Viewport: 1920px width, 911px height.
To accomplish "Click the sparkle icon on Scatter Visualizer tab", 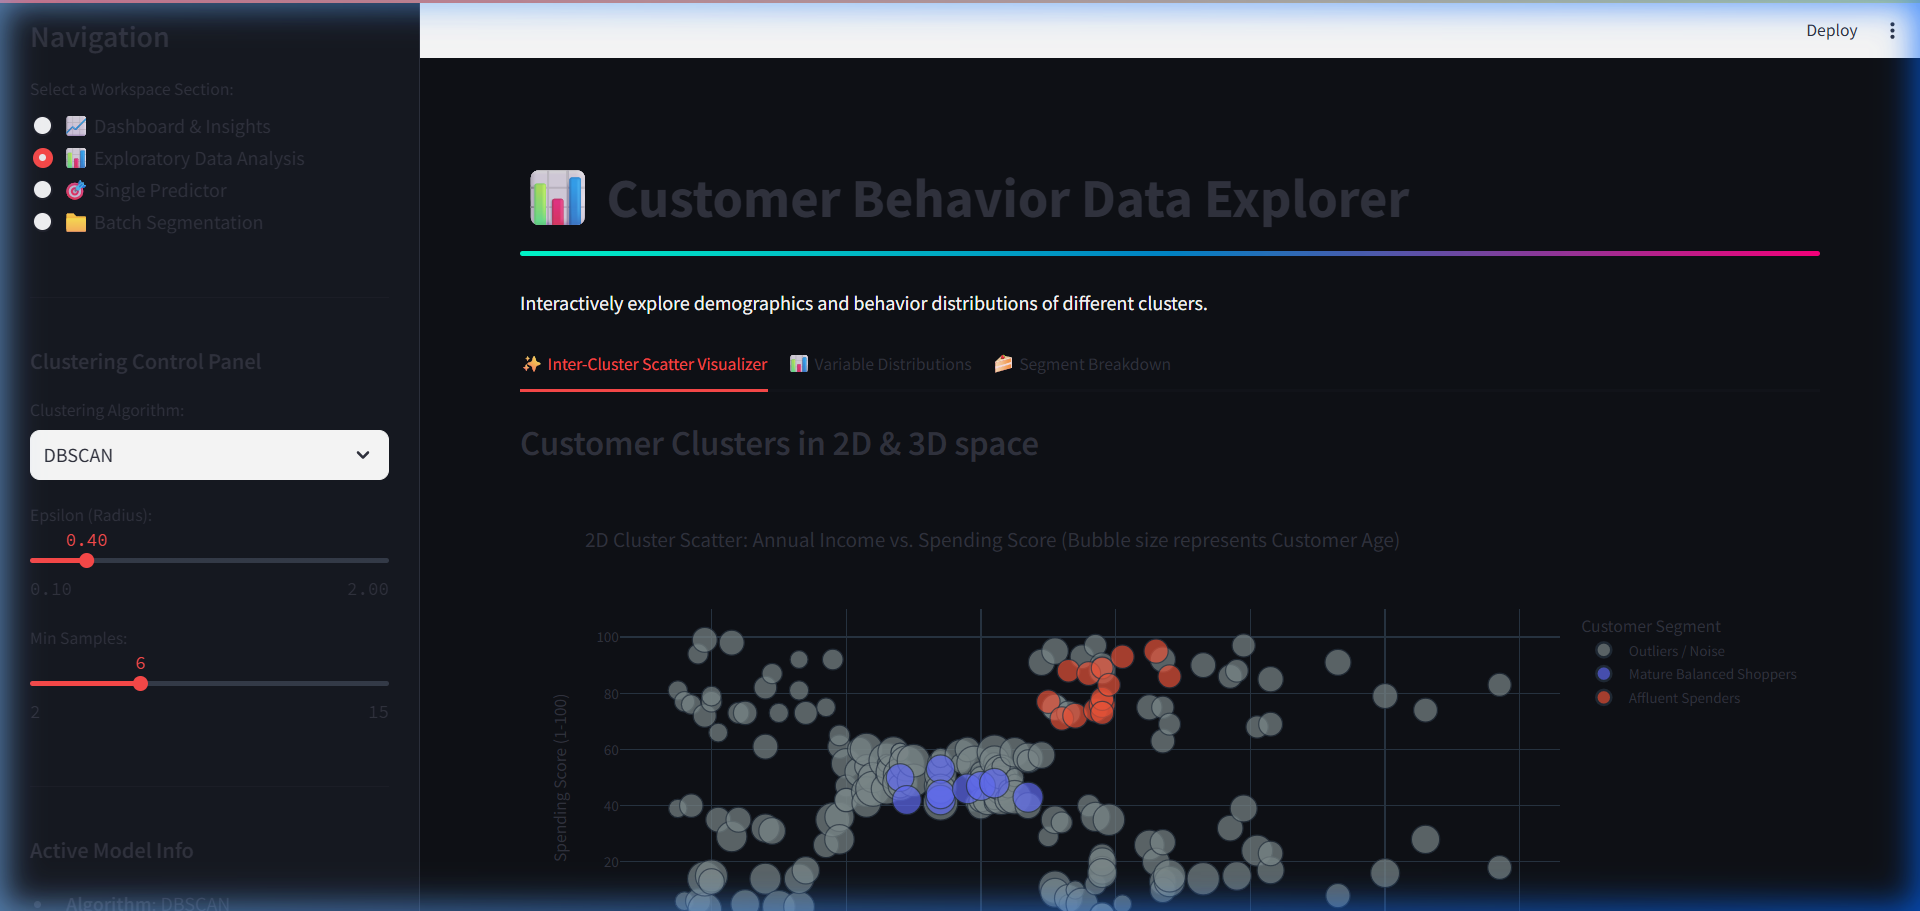I will tap(532, 364).
